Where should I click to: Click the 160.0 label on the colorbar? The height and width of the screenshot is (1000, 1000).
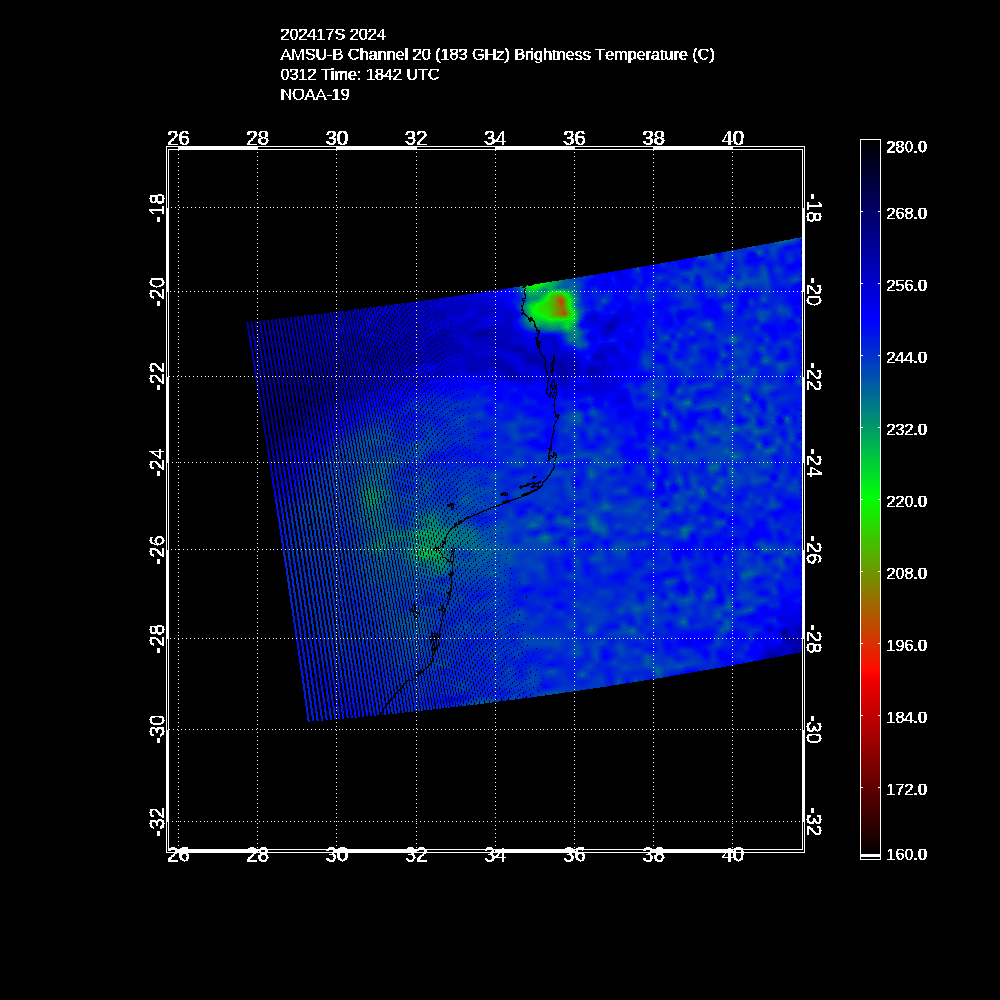click(907, 854)
